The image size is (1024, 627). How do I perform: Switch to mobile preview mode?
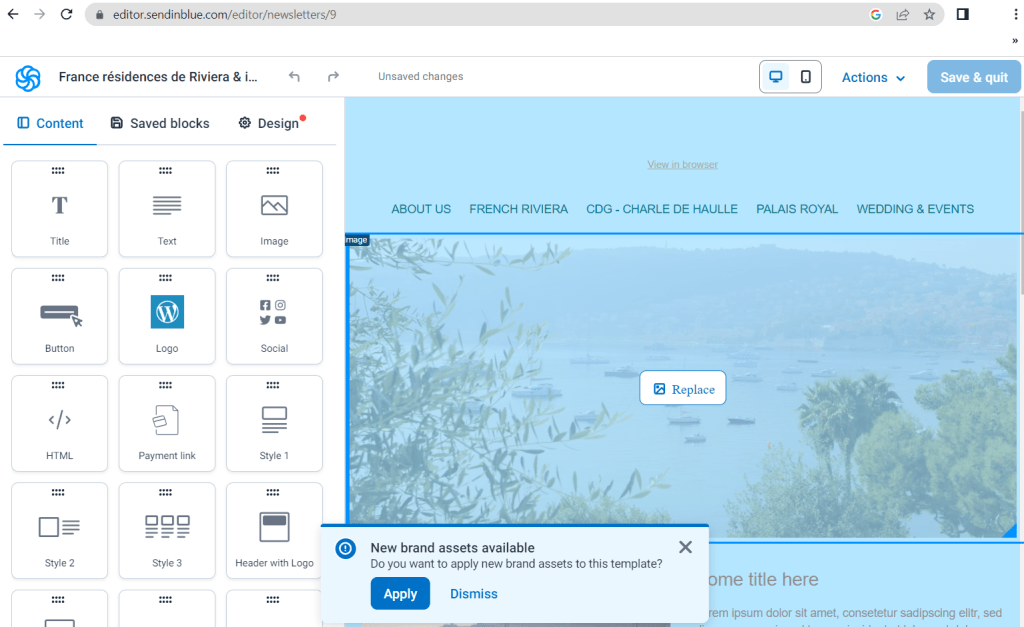point(806,77)
